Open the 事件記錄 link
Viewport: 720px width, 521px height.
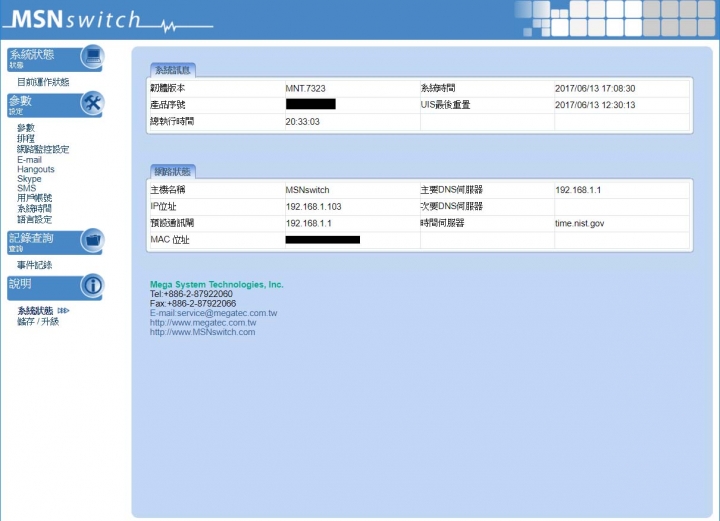coord(34,265)
